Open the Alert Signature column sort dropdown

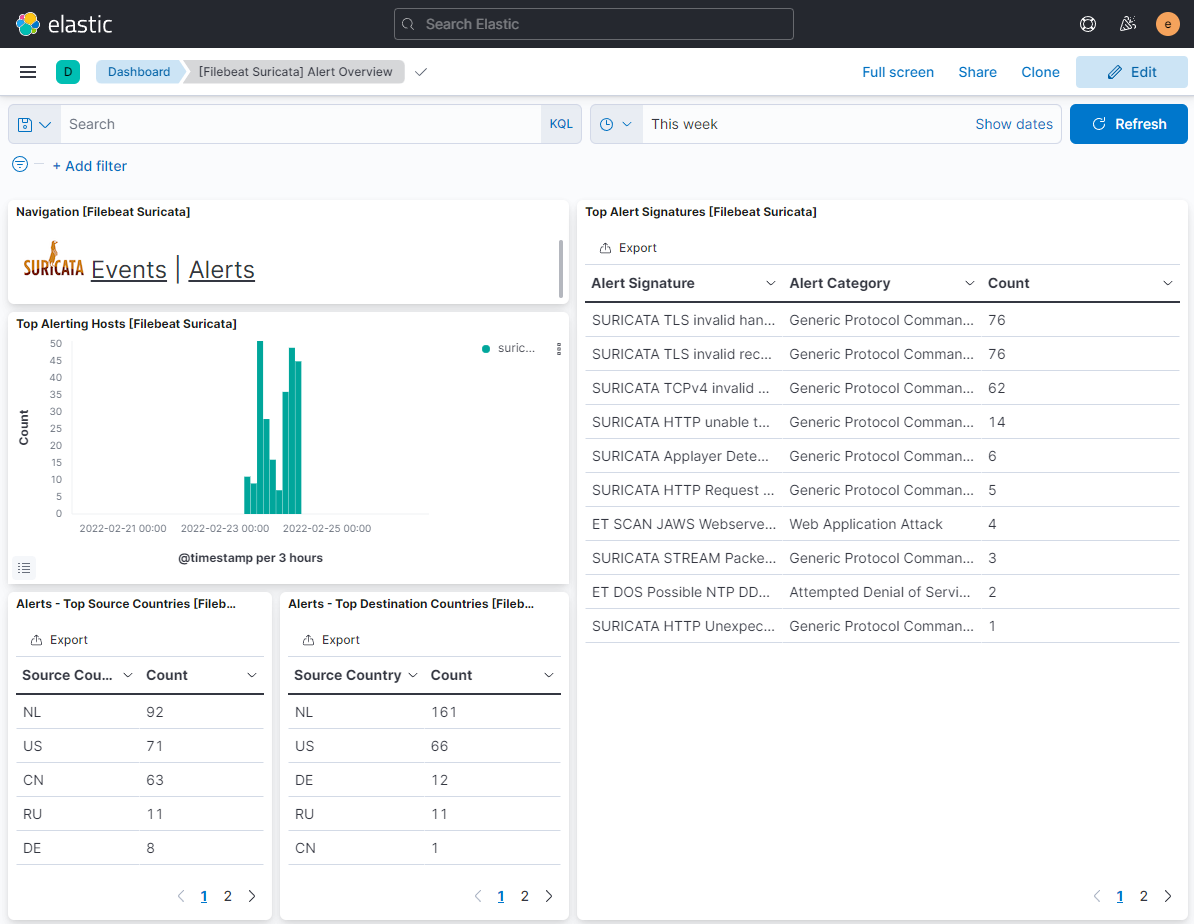point(771,283)
